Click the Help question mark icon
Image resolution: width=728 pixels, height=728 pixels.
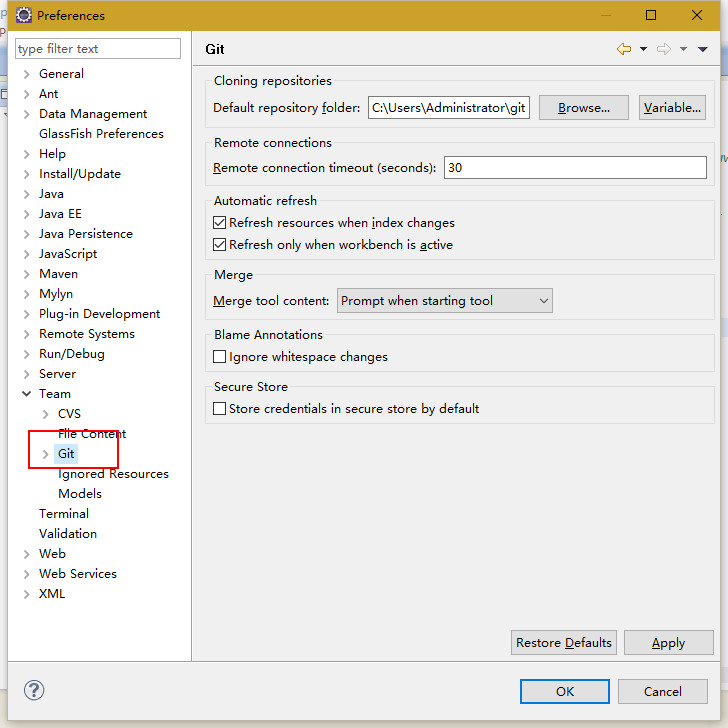pos(34,690)
